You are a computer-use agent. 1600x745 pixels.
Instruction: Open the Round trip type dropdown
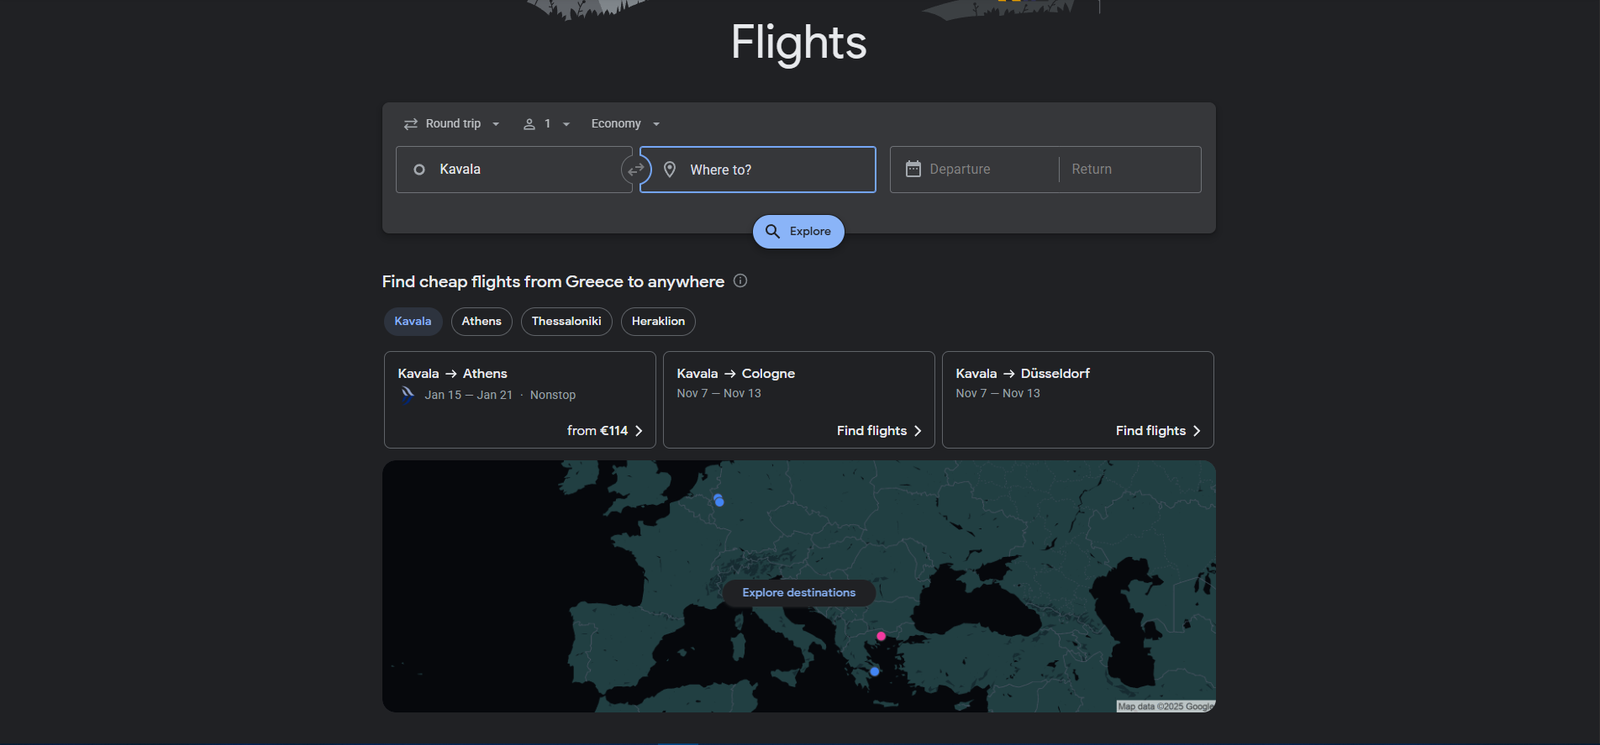click(x=451, y=124)
